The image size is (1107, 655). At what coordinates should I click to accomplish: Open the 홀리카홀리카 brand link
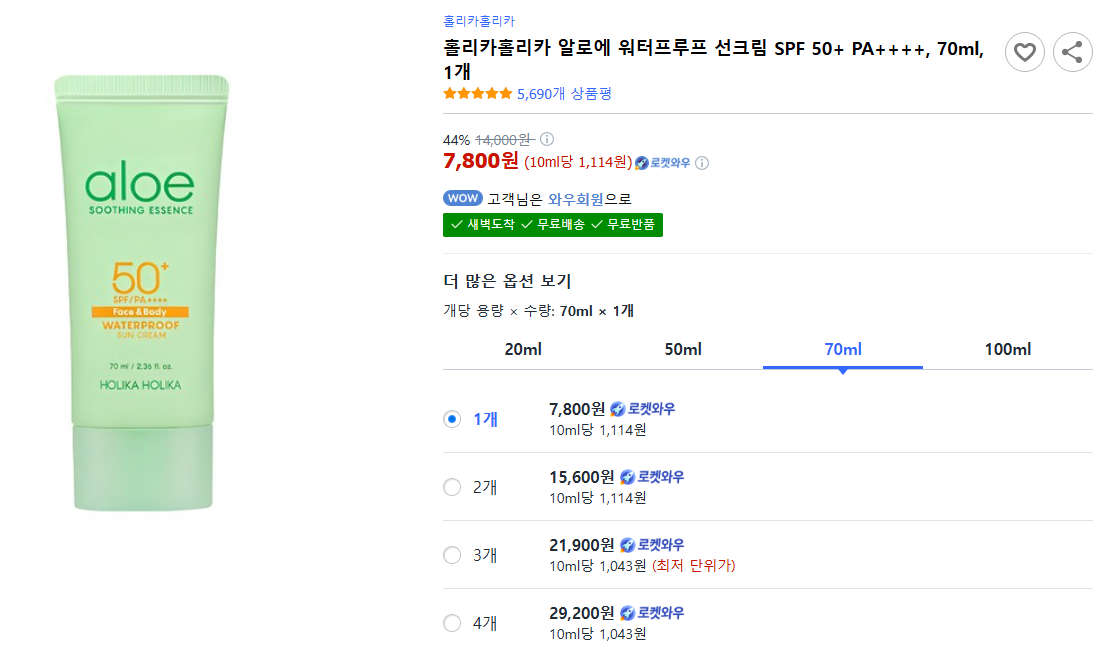click(479, 21)
